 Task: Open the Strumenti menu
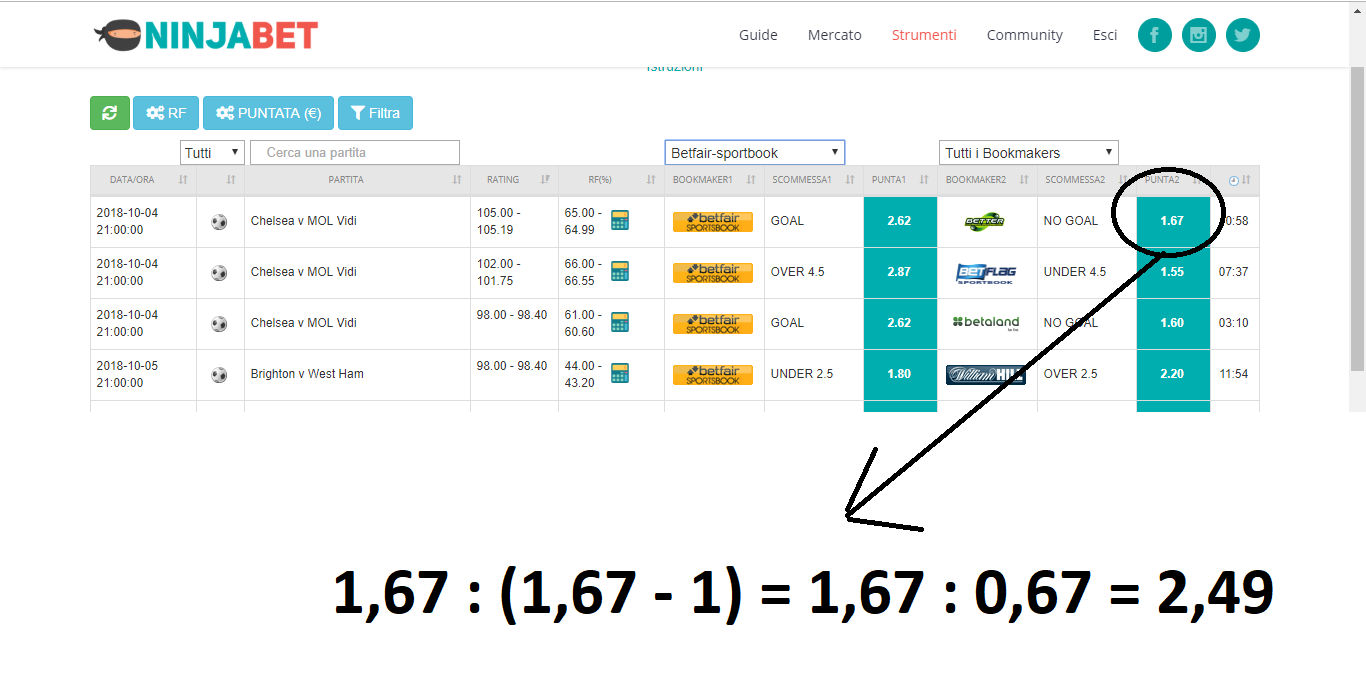(x=924, y=35)
